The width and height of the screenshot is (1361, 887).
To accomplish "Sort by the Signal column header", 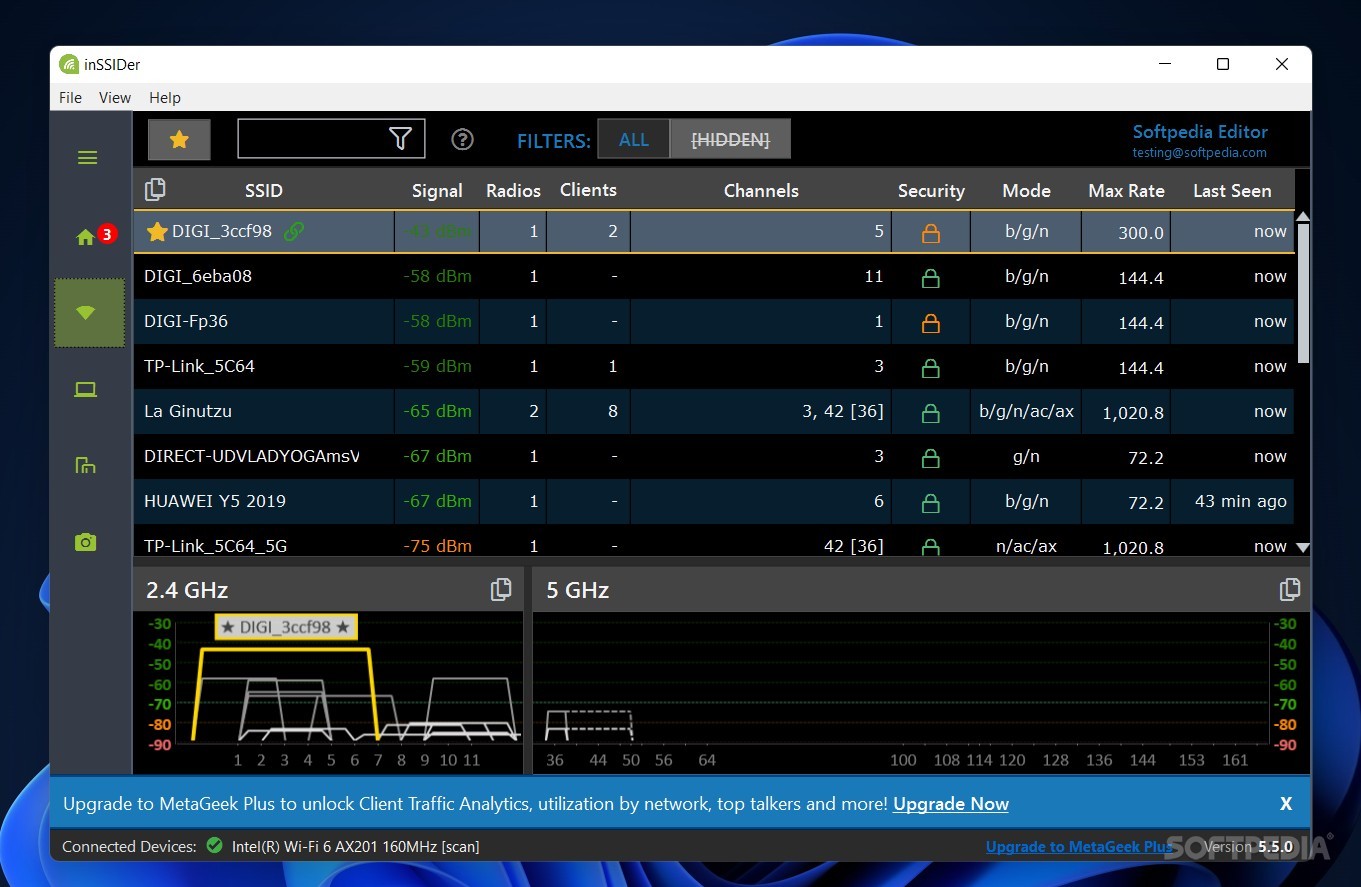I will (x=437, y=190).
